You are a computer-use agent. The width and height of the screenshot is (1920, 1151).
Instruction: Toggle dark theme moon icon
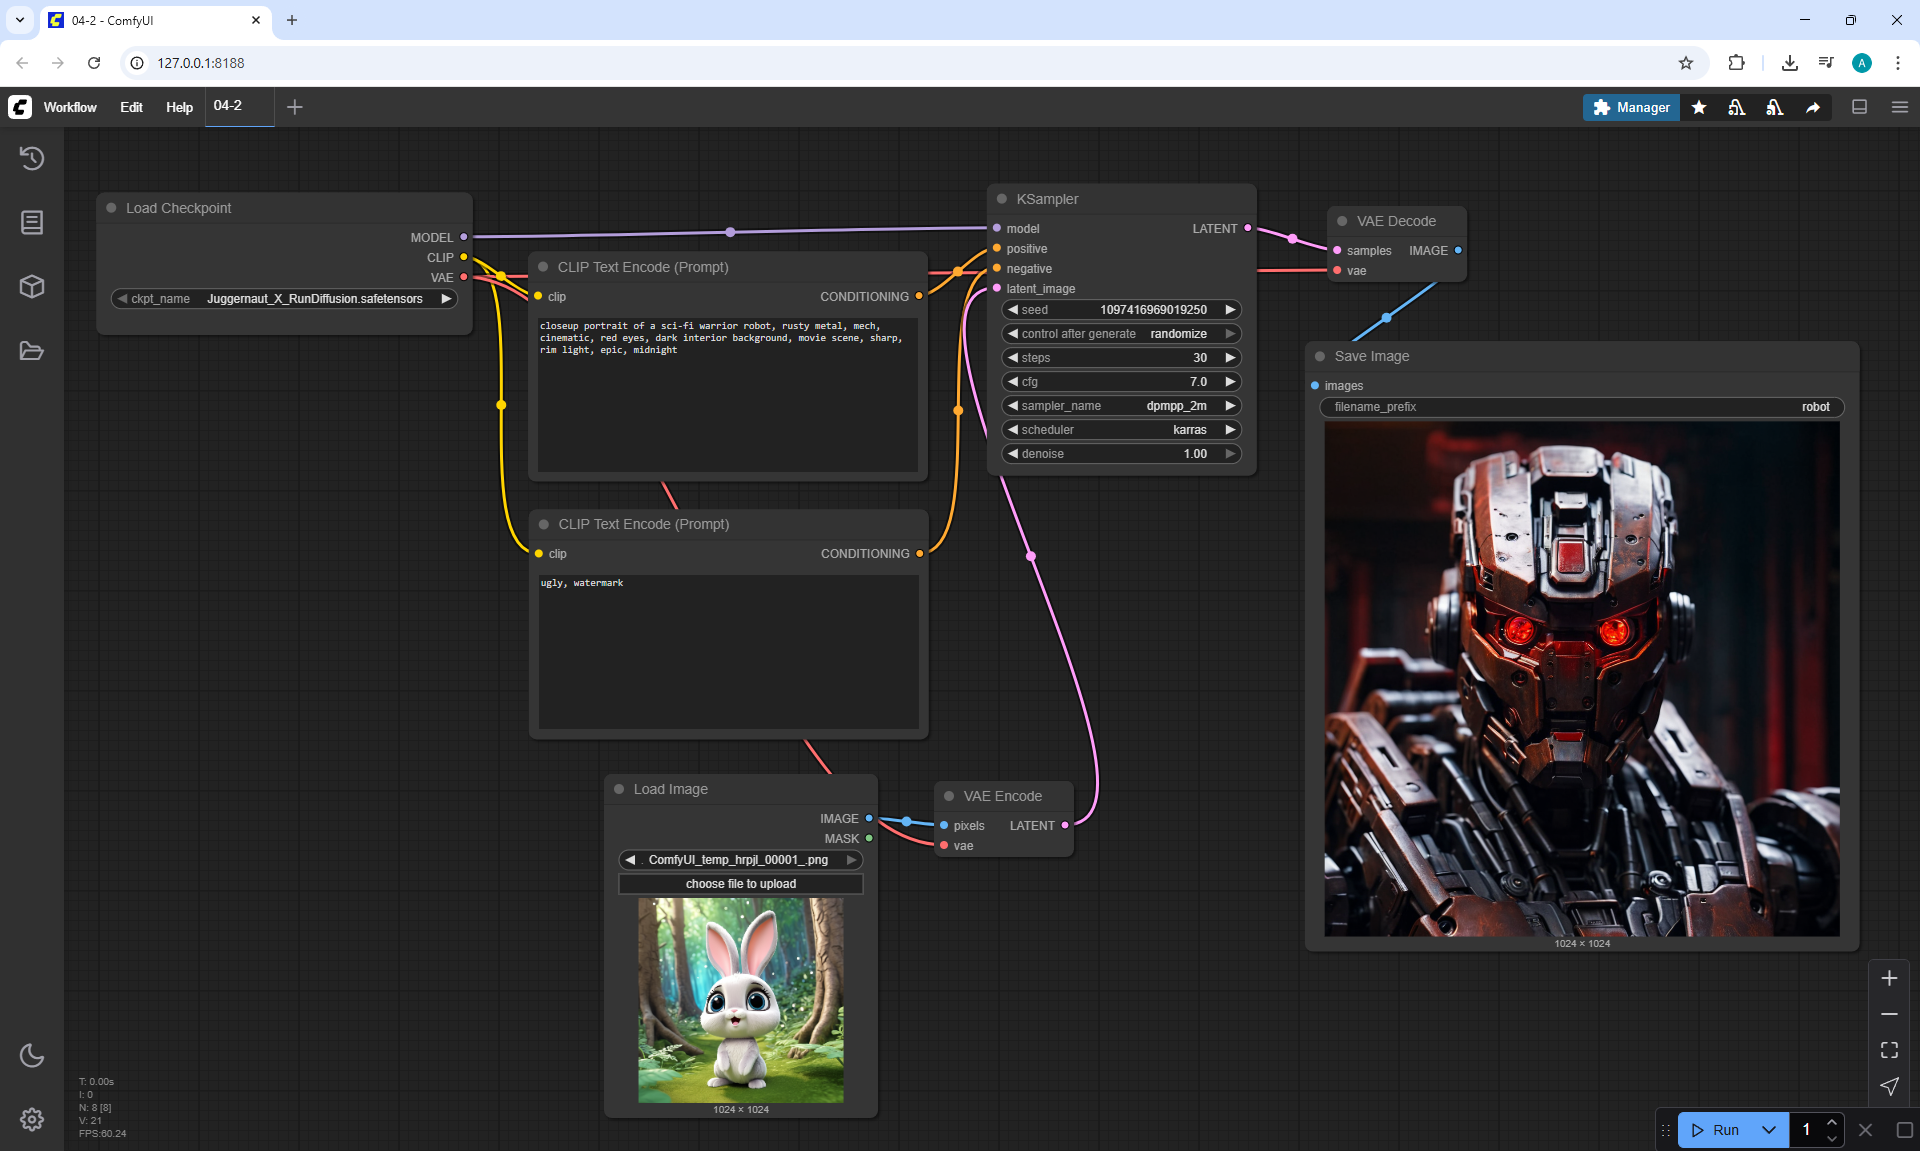32,1055
